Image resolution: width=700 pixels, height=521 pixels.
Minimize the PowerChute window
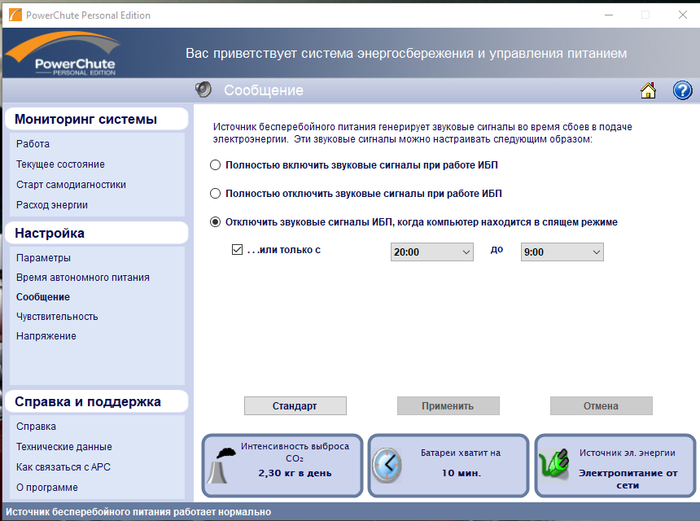pyautogui.click(x=608, y=15)
